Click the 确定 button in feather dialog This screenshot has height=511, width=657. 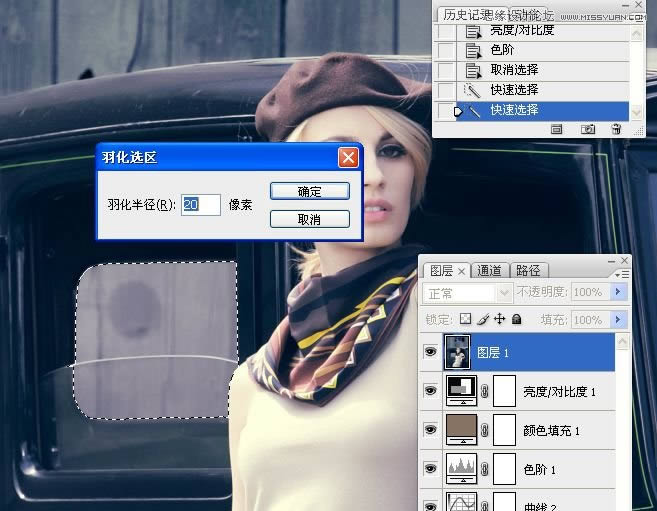(309, 191)
